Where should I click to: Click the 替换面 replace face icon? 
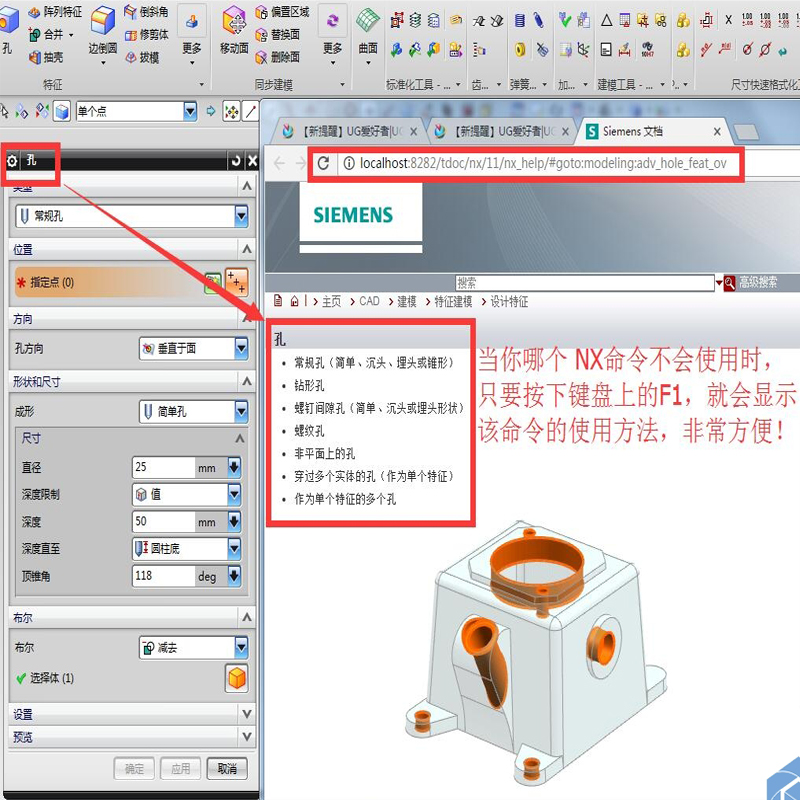(x=261, y=35)
